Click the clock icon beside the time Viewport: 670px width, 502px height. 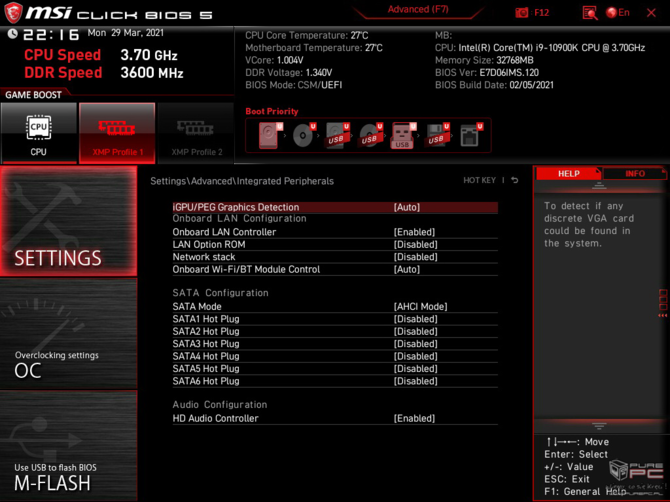click(12, 33)
